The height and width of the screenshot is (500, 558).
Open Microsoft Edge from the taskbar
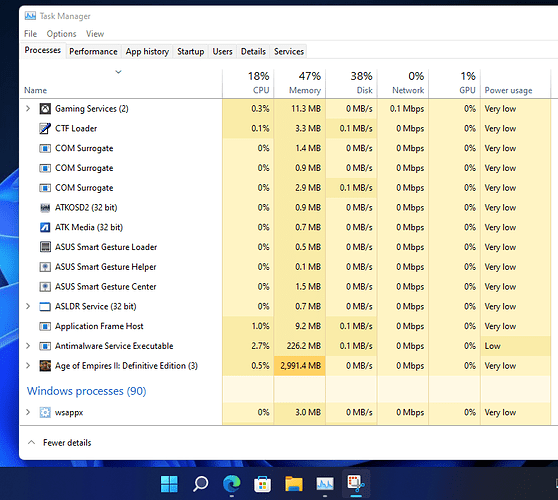pyautogui.click(x=231, y=484)
